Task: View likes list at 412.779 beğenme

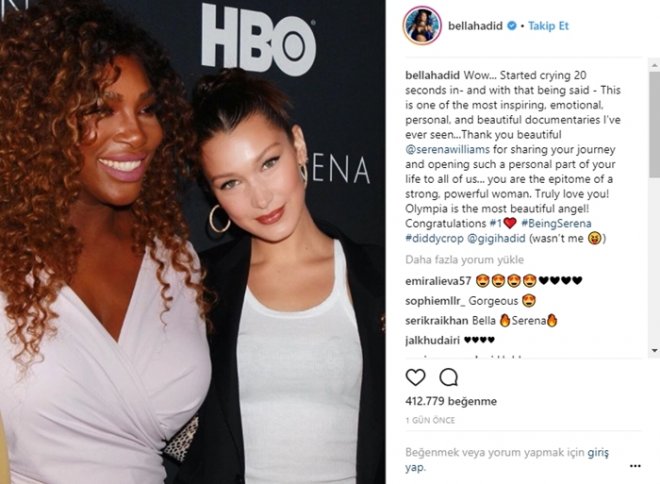Action: [x=451, y=401]
